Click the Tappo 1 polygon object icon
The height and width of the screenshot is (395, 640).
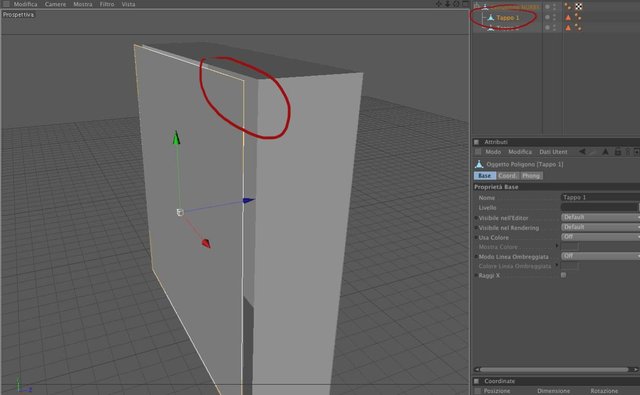pos(491,18)
